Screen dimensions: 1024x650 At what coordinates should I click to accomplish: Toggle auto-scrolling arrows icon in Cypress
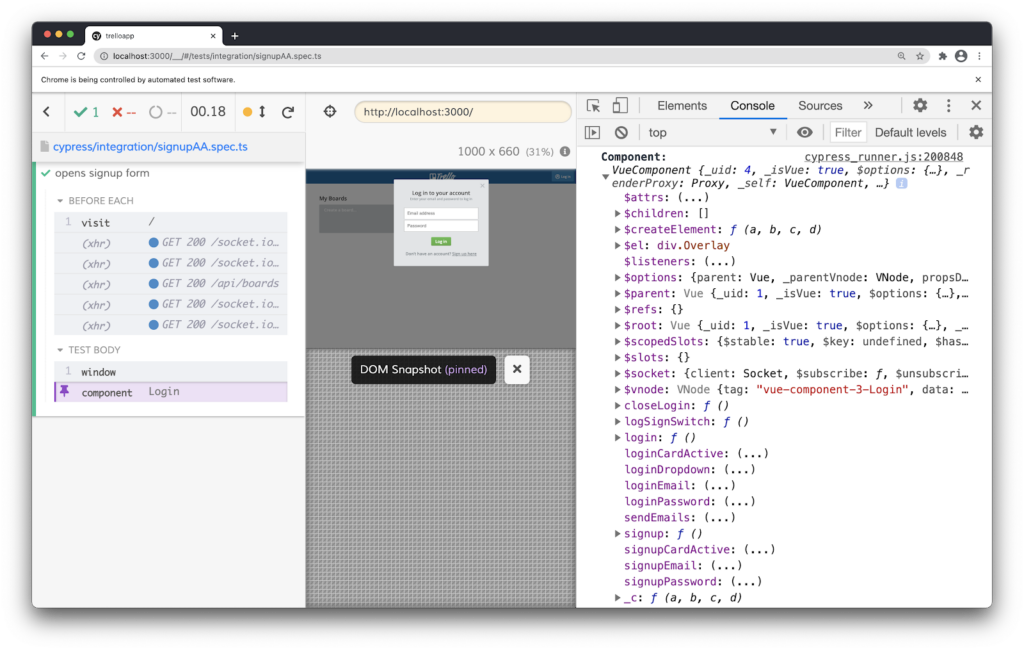click(262, 112)
